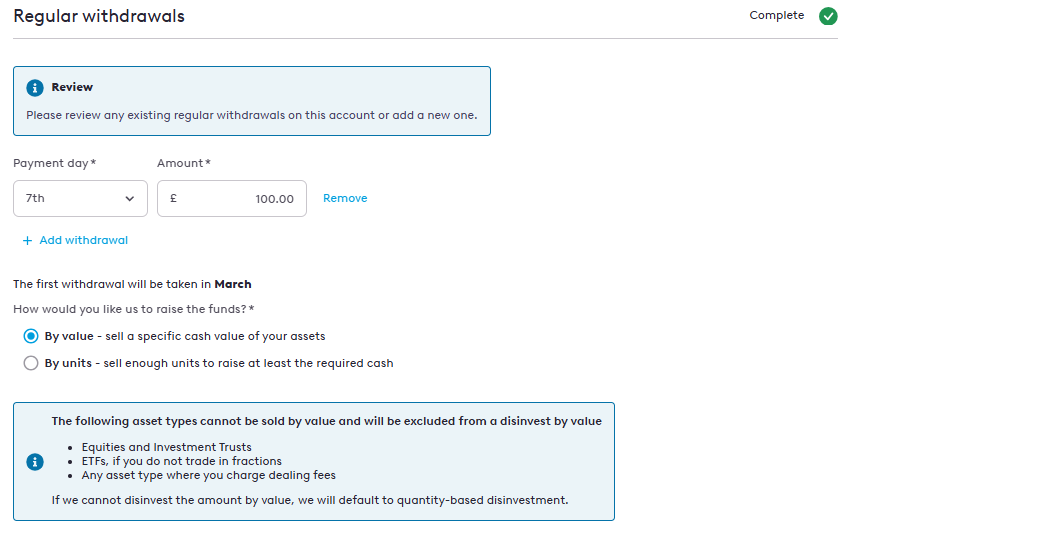Click the Add withdrawal link text
Viewport: 1059px width, 554px height.
[83, 240]
